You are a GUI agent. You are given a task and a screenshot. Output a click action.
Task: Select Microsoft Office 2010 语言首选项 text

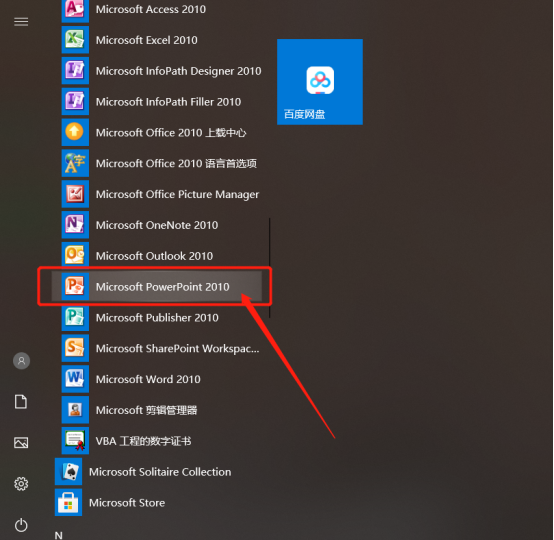tap(176, 163)
